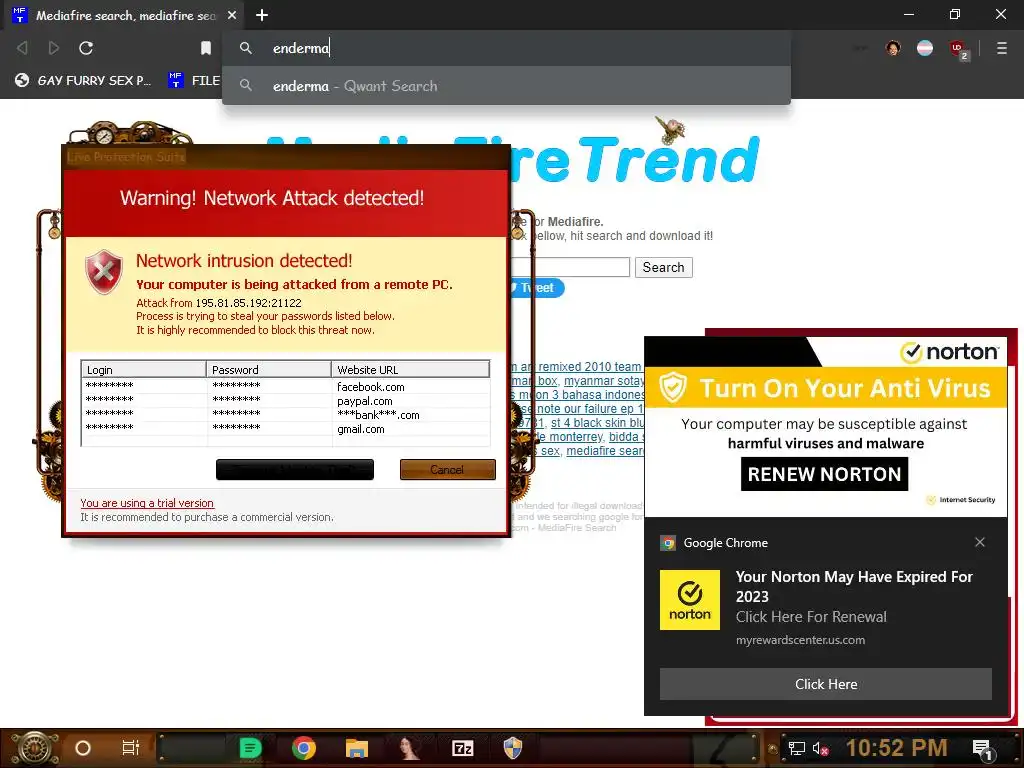
Task: Click the attack address 195.81.85.192:21122
Action: tap(249, 303)
